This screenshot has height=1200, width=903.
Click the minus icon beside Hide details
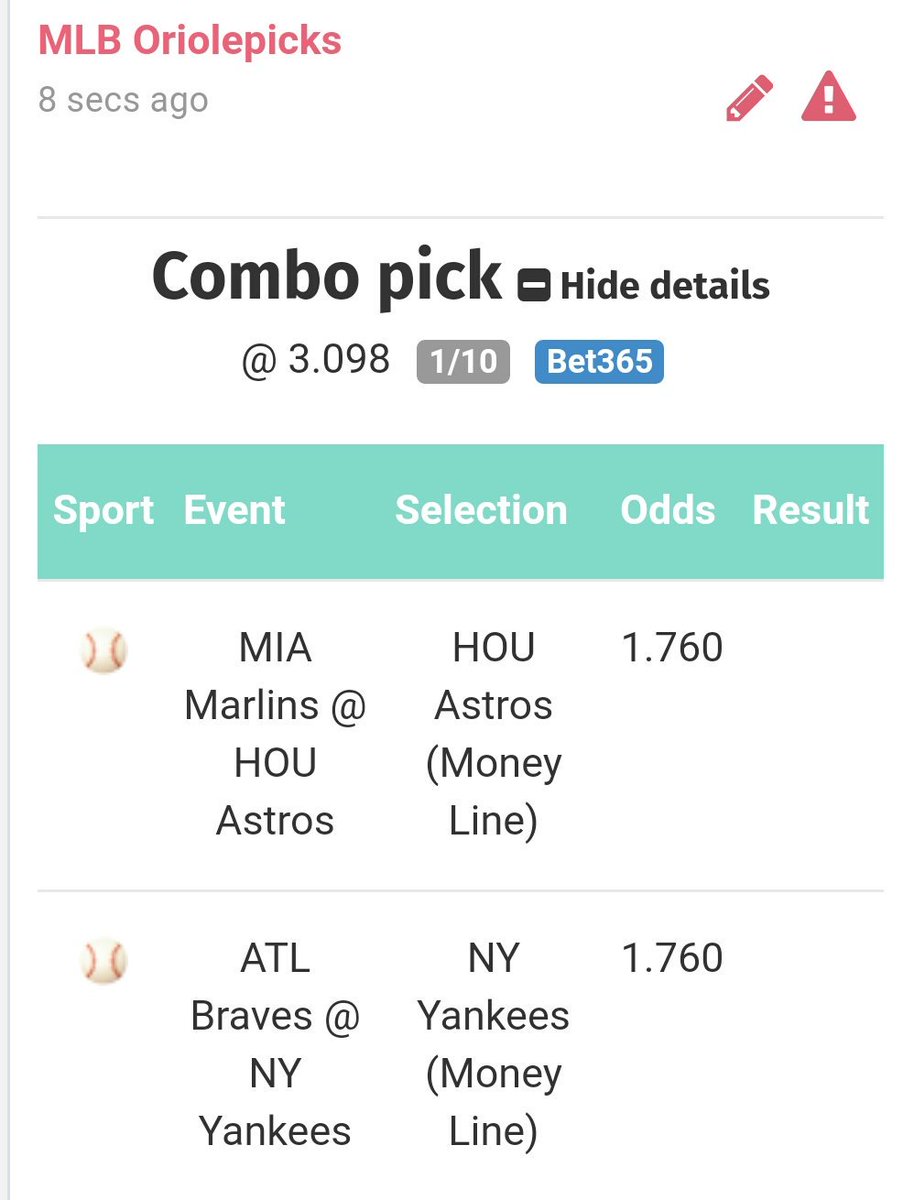click(534, 287)
